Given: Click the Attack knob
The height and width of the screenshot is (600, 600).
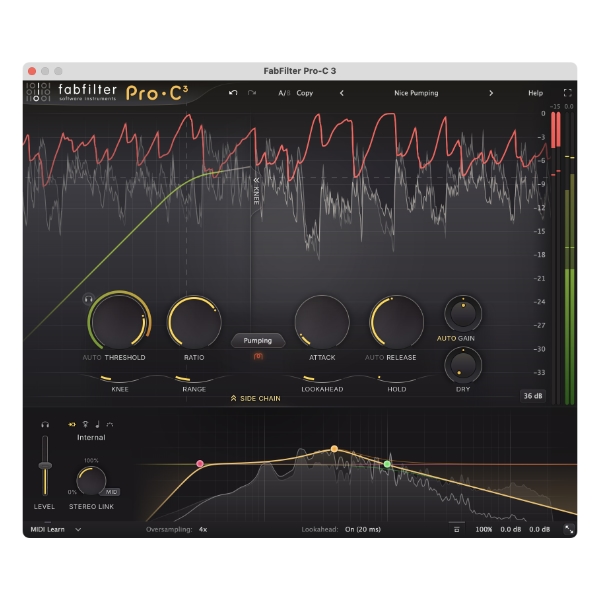Looking at the screenshot, I should [x=322, y=321].
